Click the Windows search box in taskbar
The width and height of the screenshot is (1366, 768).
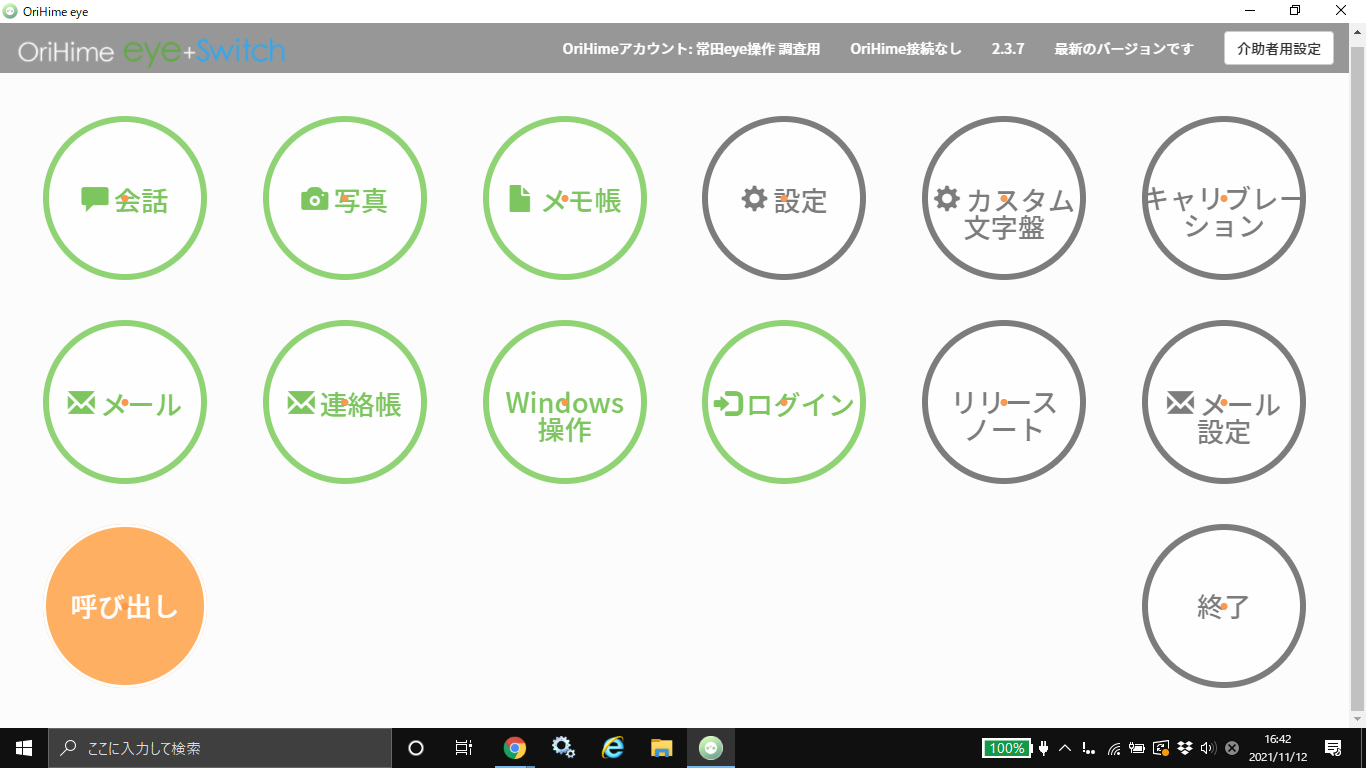click(220, 748)
